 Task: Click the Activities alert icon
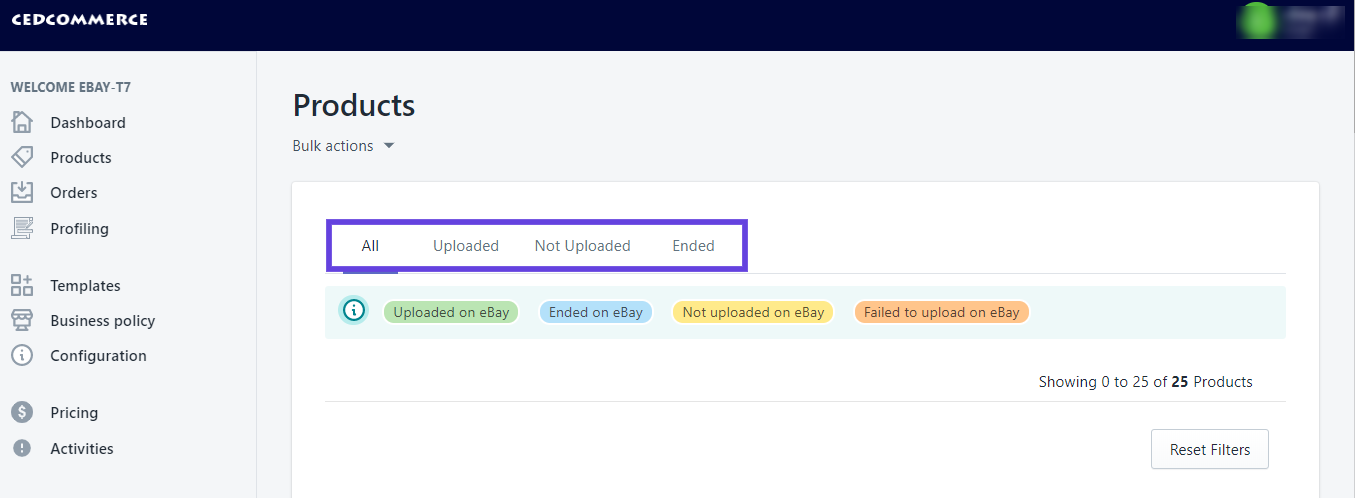22,449
